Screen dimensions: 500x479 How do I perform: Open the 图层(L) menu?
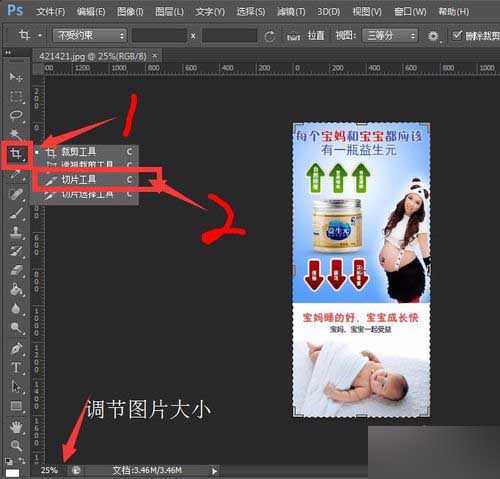pos(169,12)
